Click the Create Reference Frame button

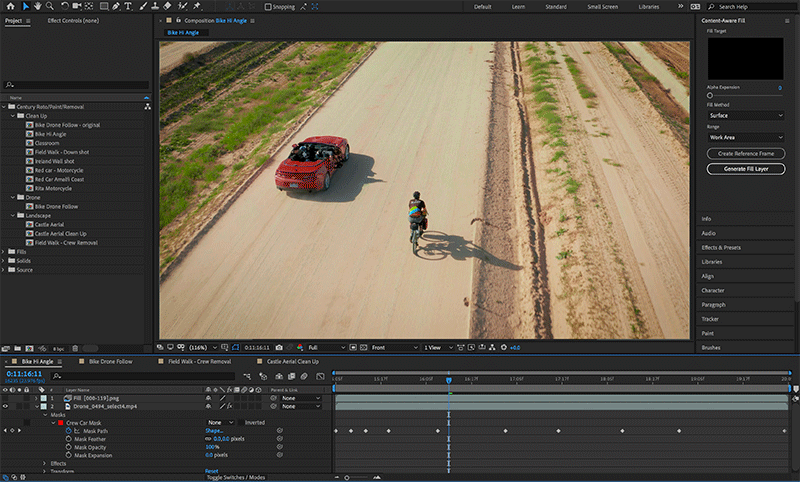click(x=745, y=154)
